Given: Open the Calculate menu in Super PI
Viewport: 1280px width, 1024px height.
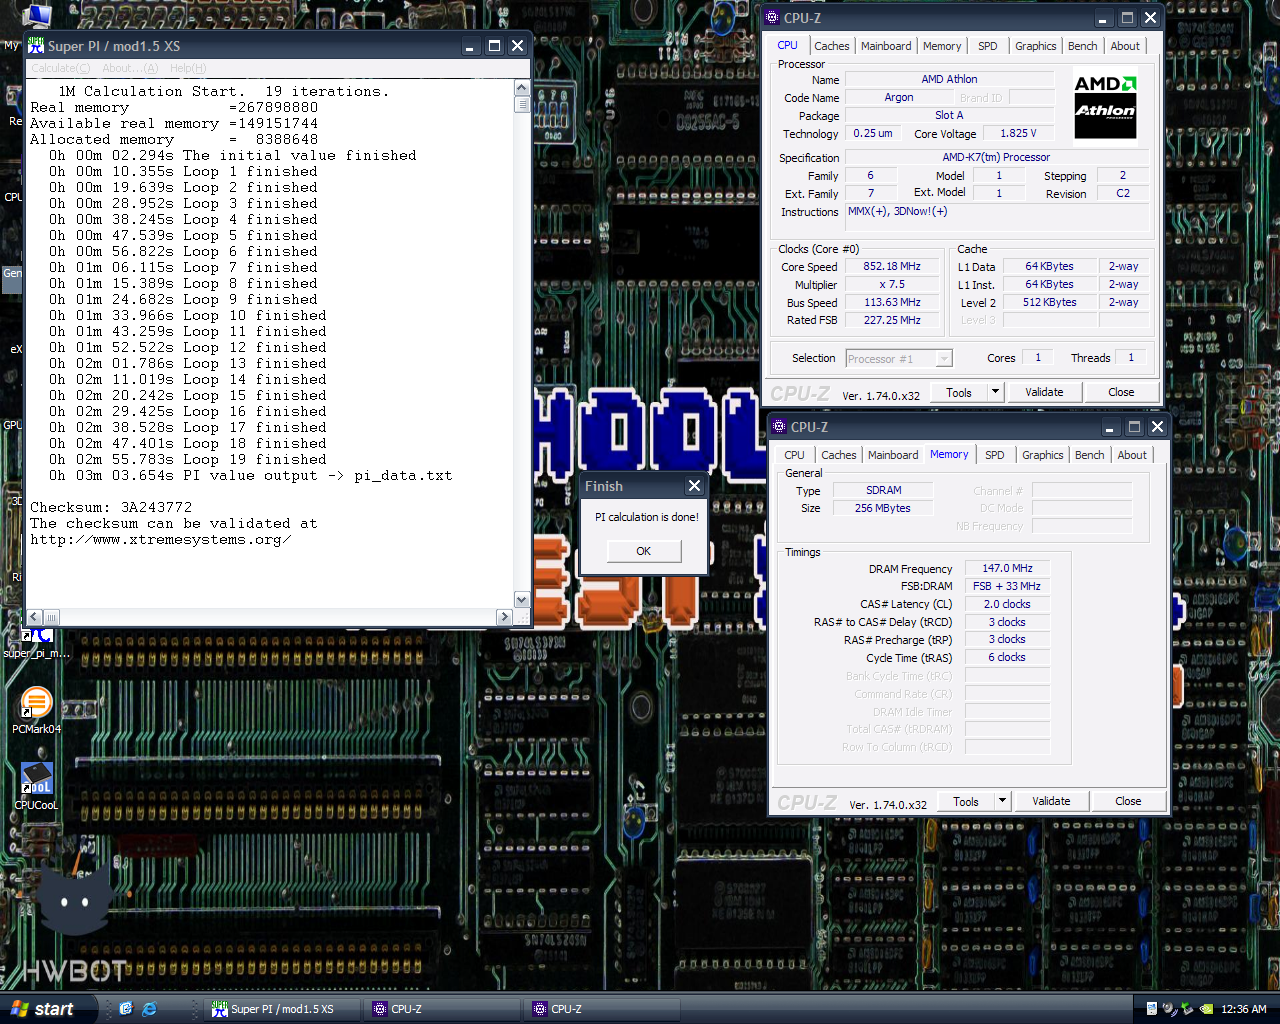Looking at the screenshot, I should [60, 68].
